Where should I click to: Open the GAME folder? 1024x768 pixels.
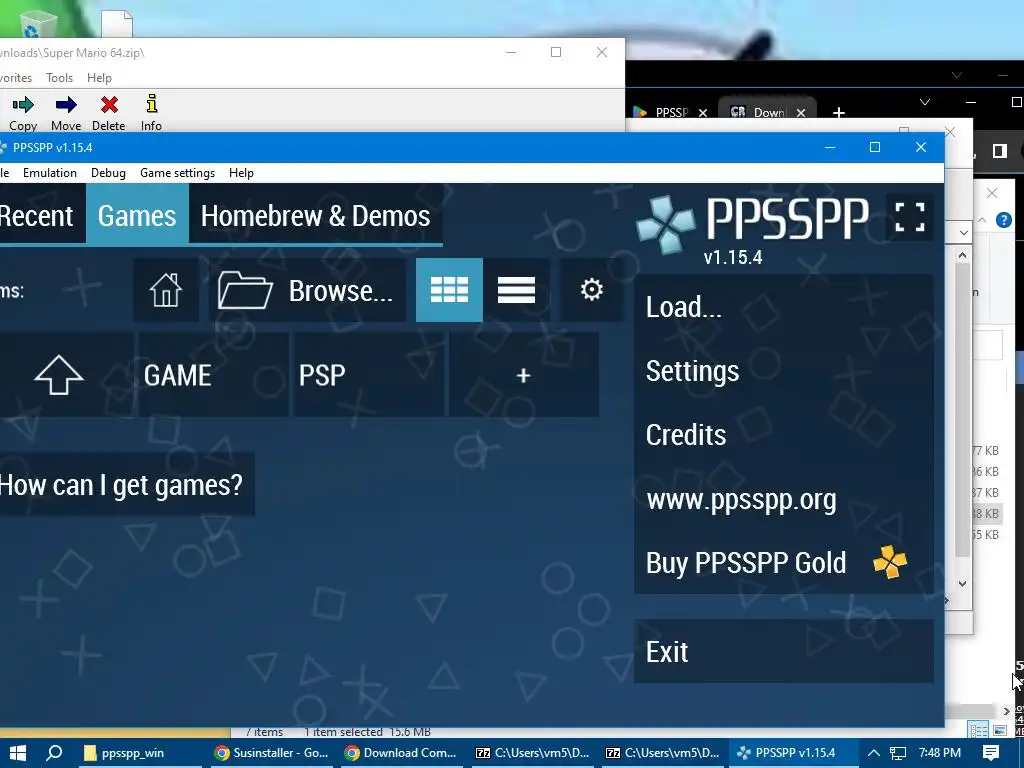pyautogui.click(x=213, y=375)
